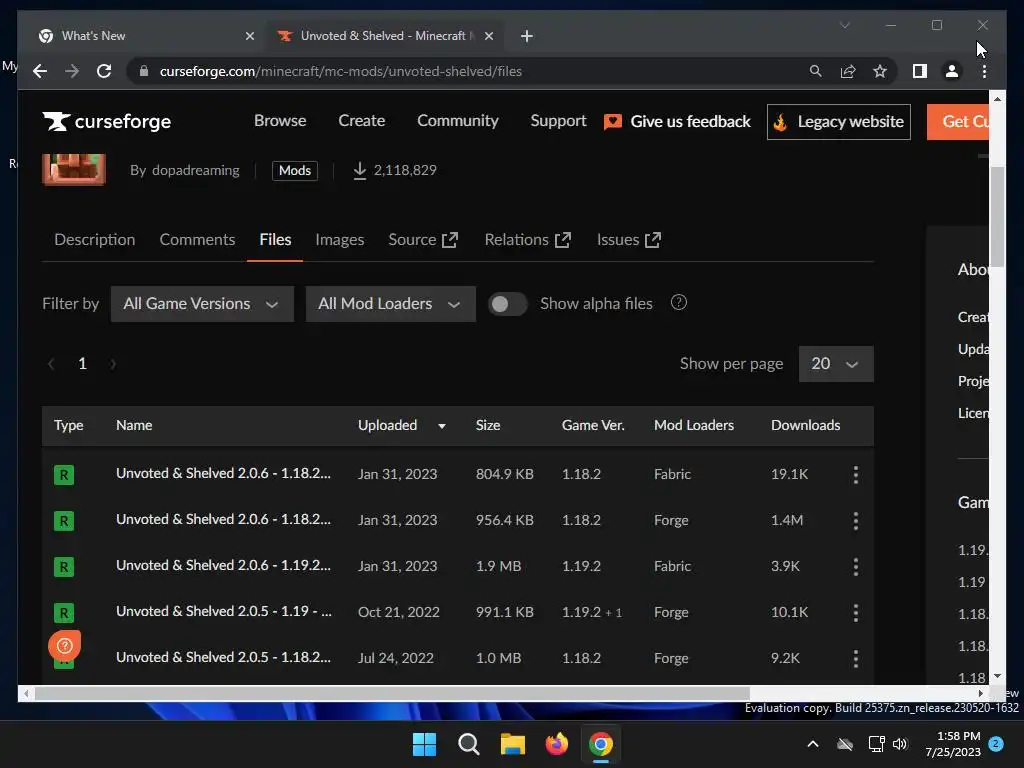Screen dimensions: 1024x768
Task: Open the Images tab
Action: [x=340, y=240]
